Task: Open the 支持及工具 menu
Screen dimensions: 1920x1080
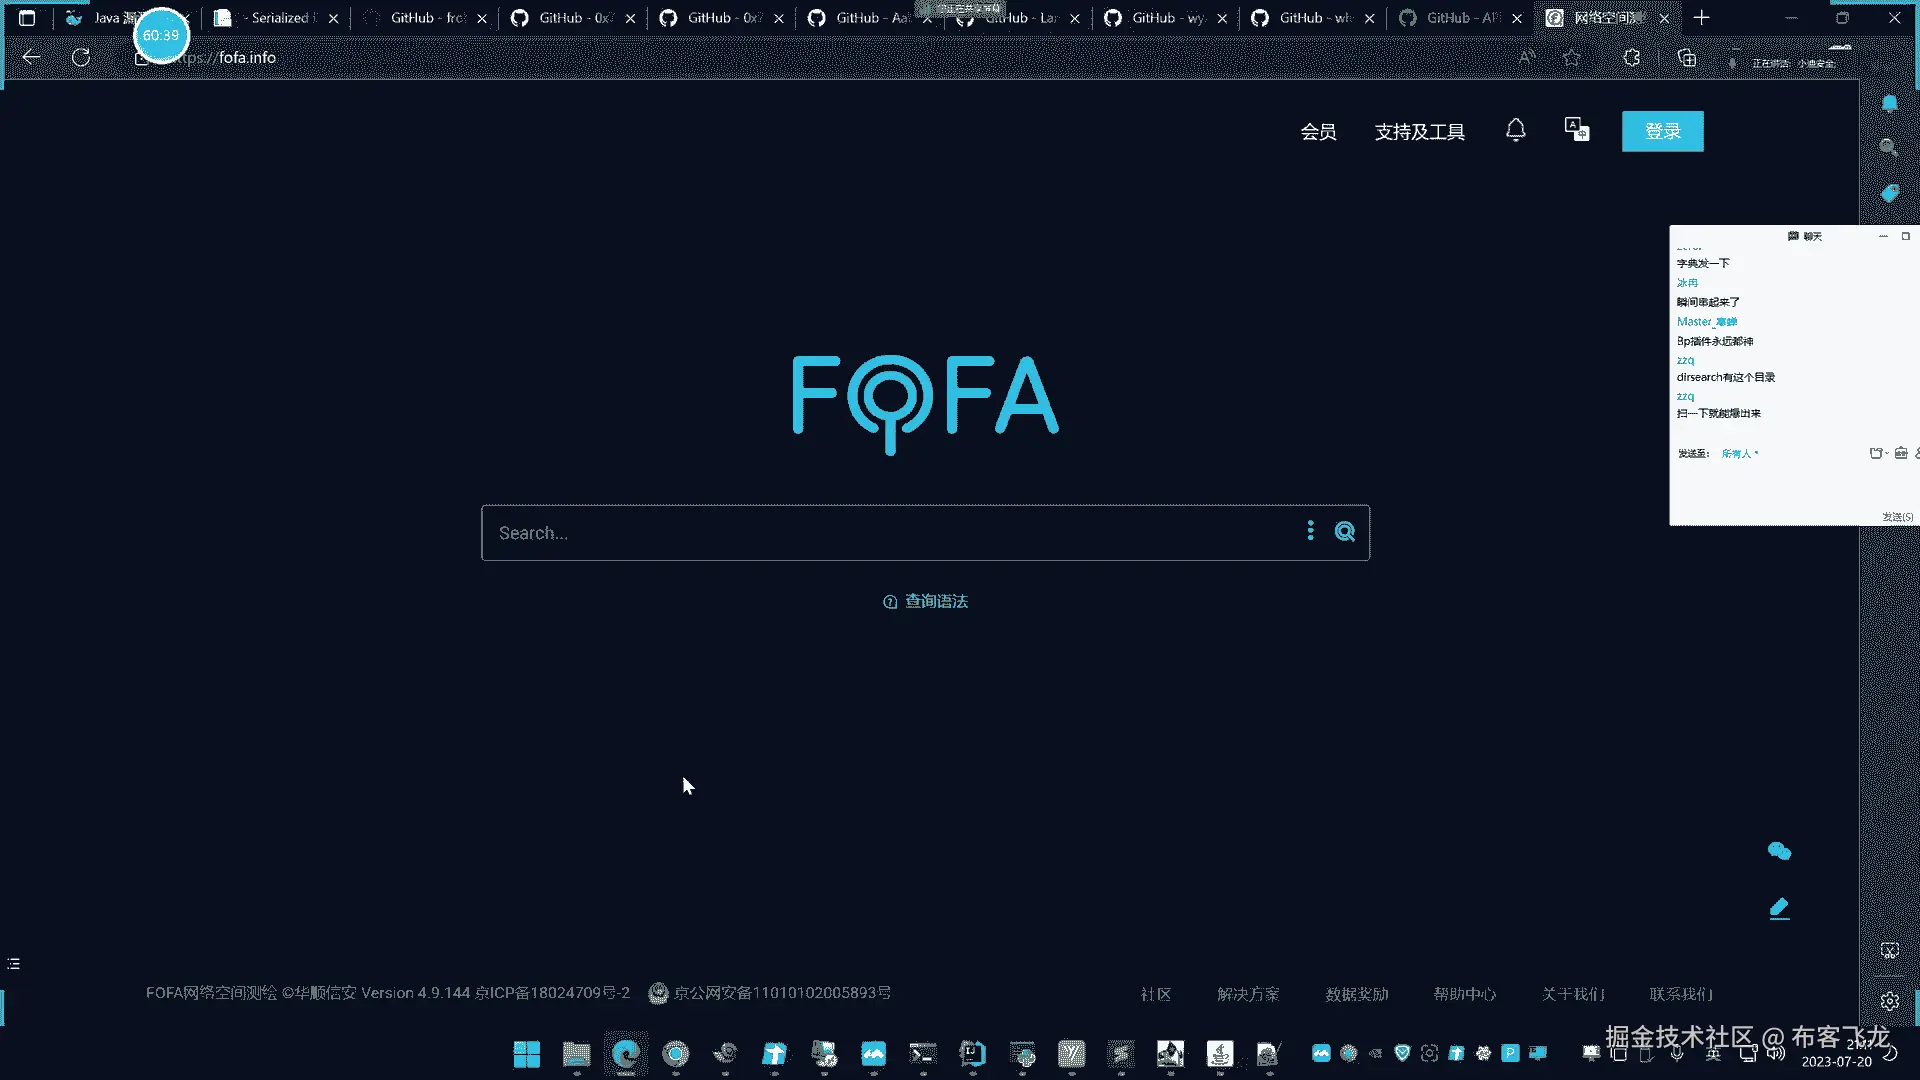Action: pyautogui.click(x=1419, y=132)
